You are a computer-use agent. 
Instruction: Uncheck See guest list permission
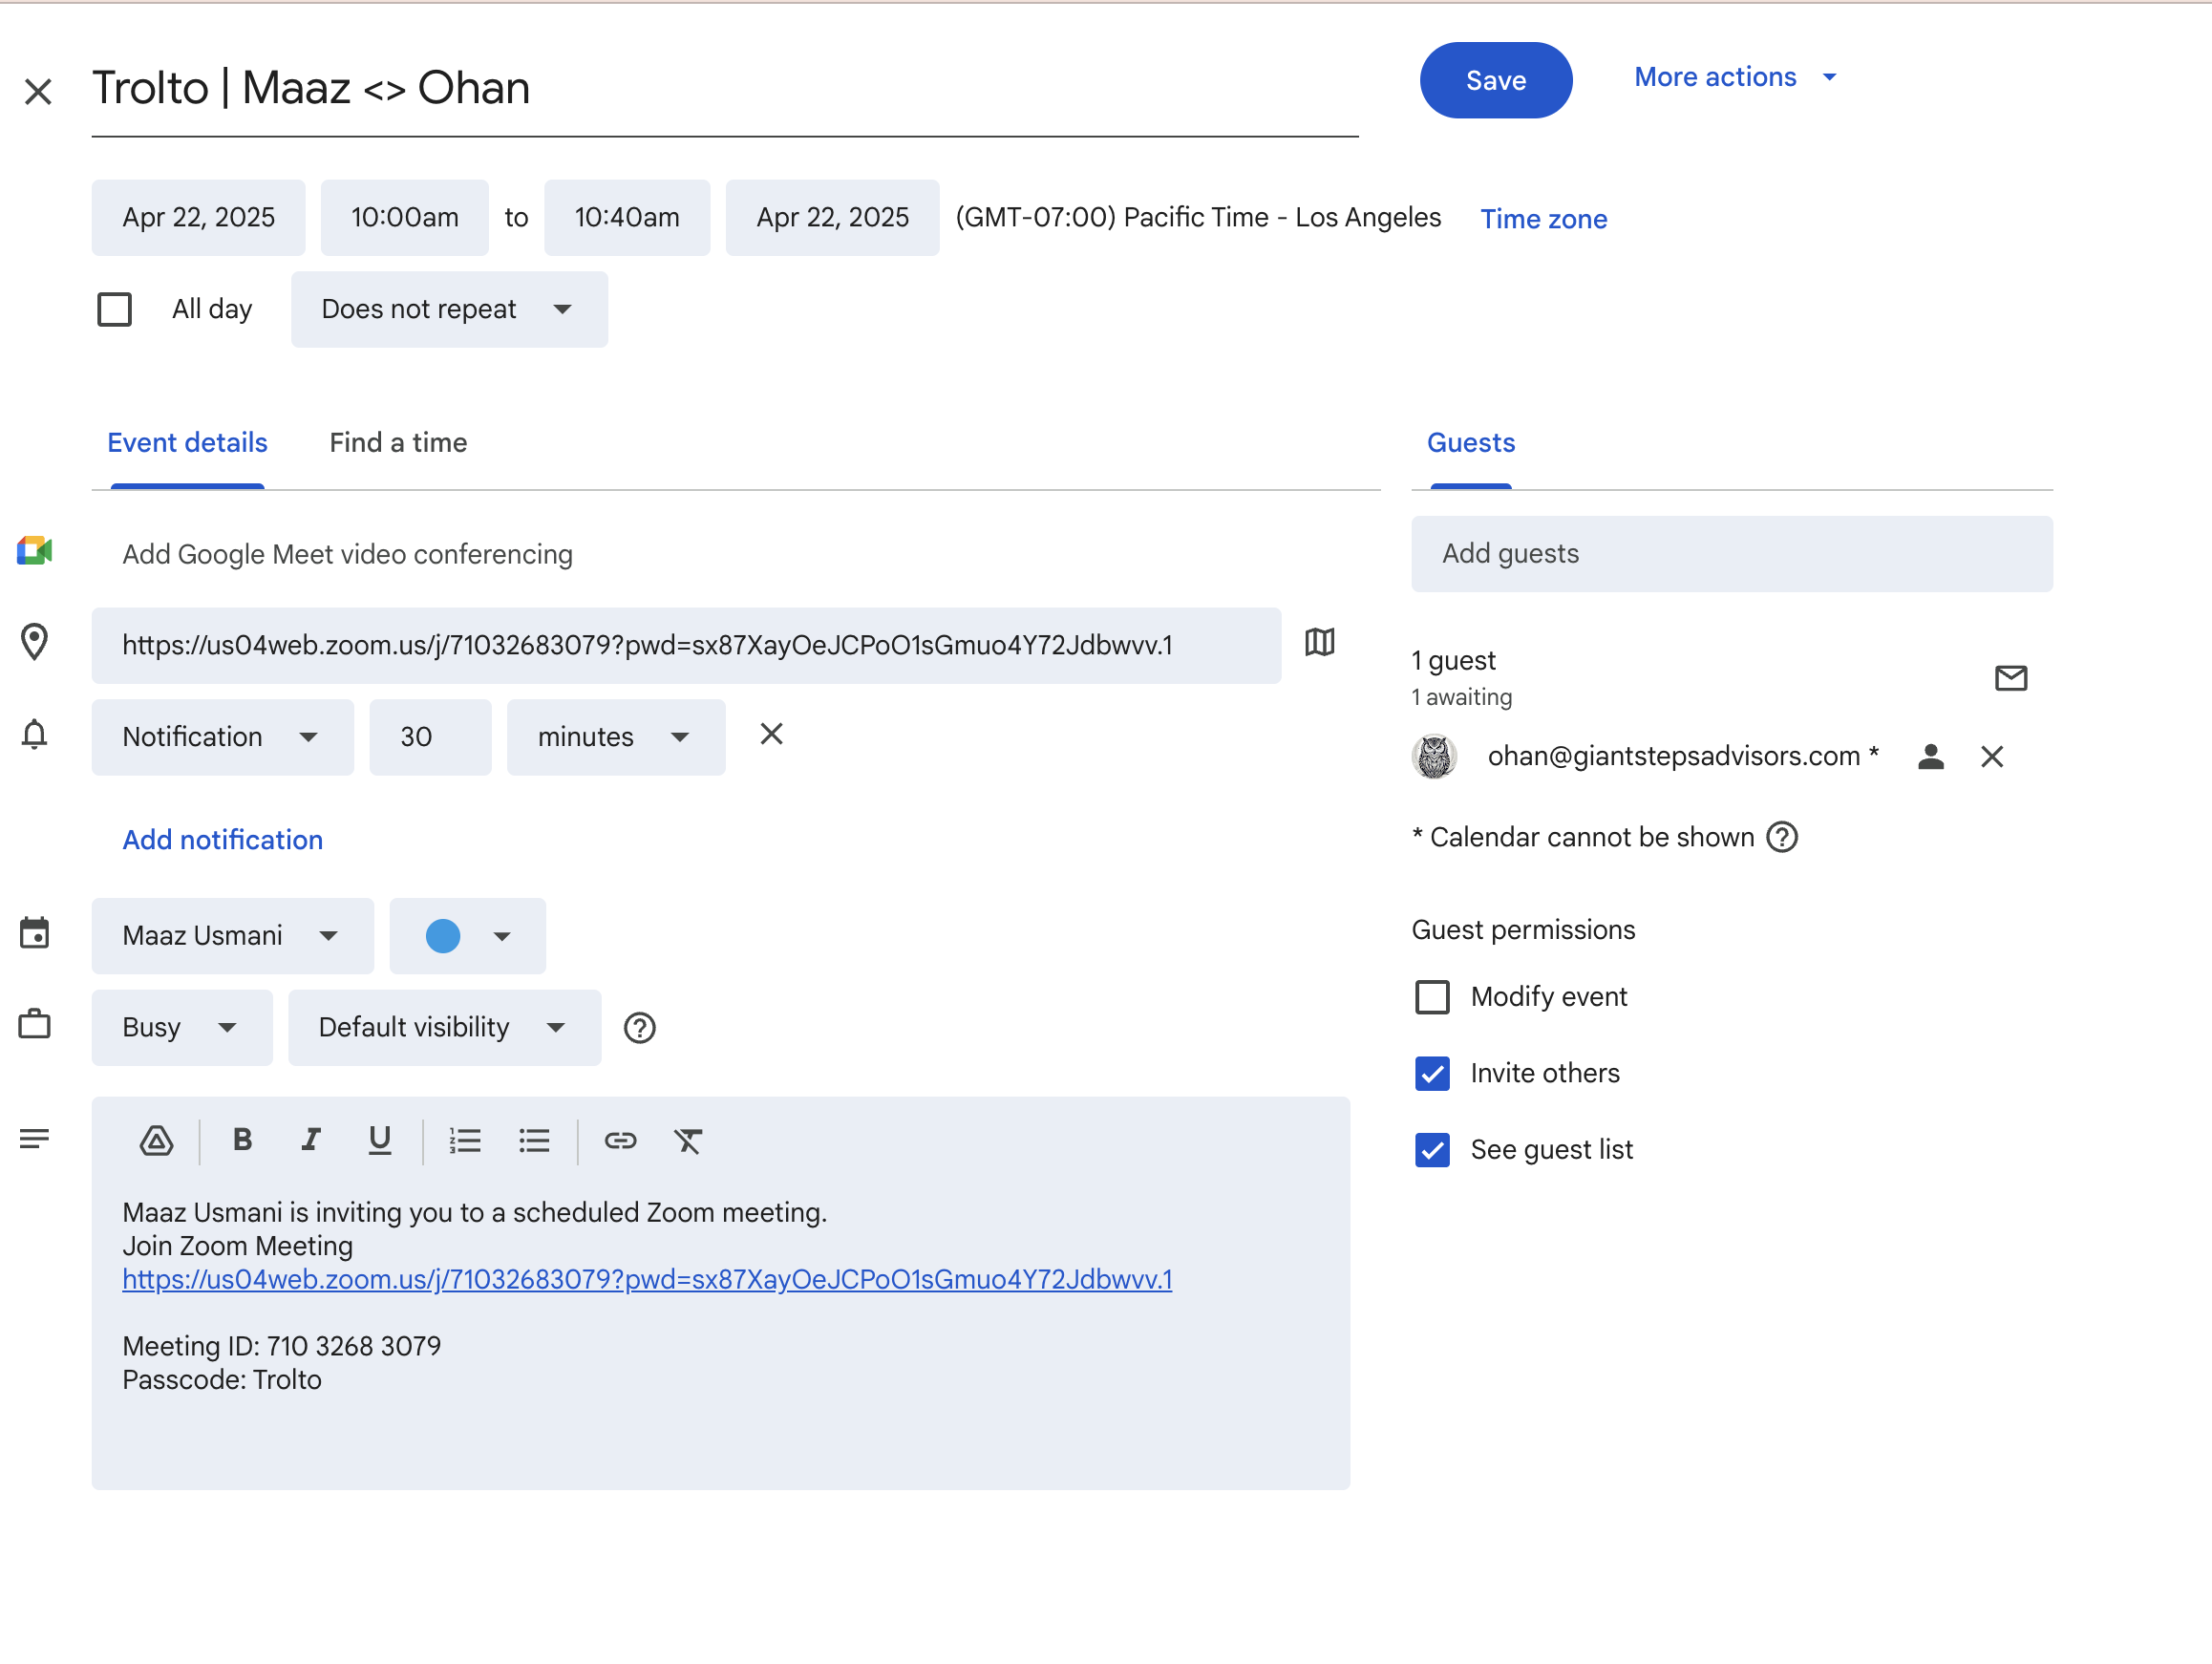(1432, 1150)
